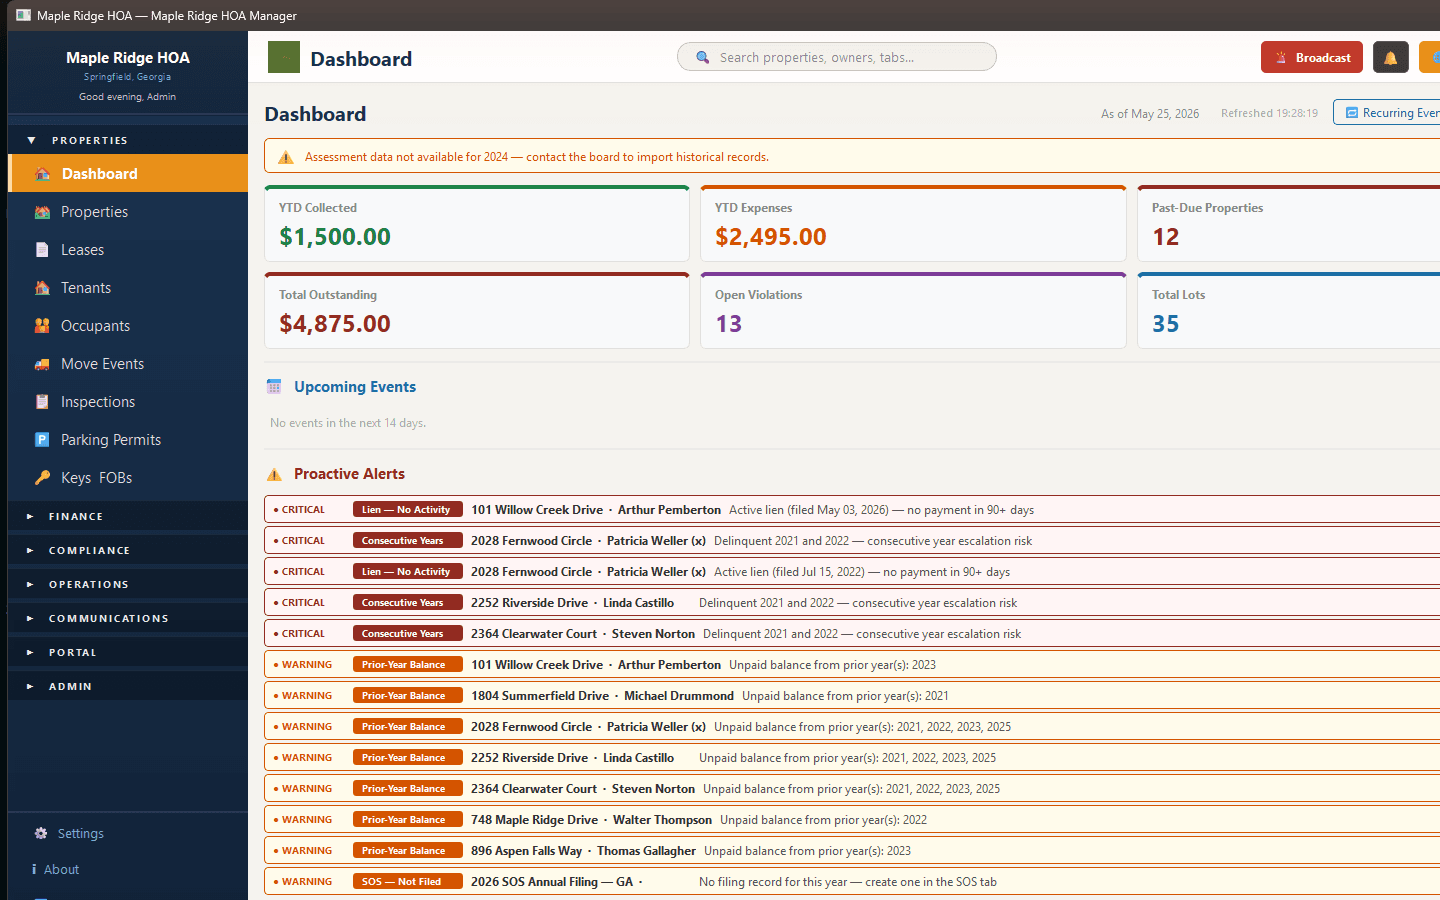This screenshot has height=900, width=1440.
Task: Click the Recurring Events button
Action: point(1388,113)
